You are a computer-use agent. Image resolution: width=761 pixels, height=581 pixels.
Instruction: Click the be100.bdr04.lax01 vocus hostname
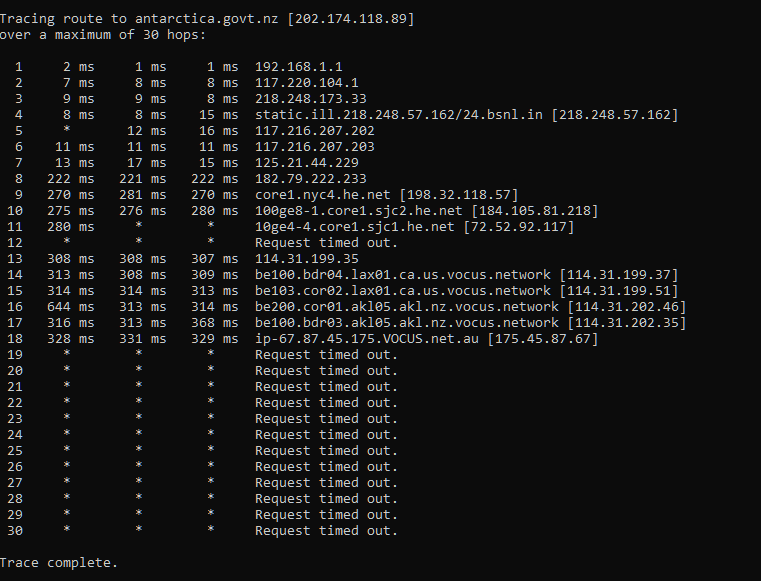point(403,275)
